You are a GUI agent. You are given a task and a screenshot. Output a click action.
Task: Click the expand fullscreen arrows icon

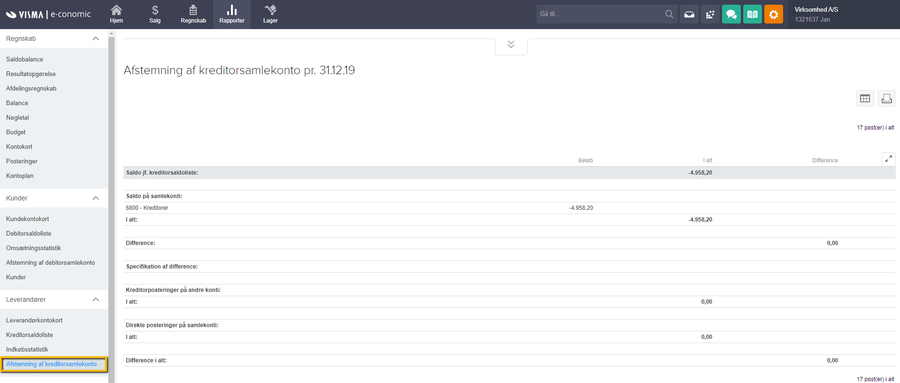[x=889, y=159]
